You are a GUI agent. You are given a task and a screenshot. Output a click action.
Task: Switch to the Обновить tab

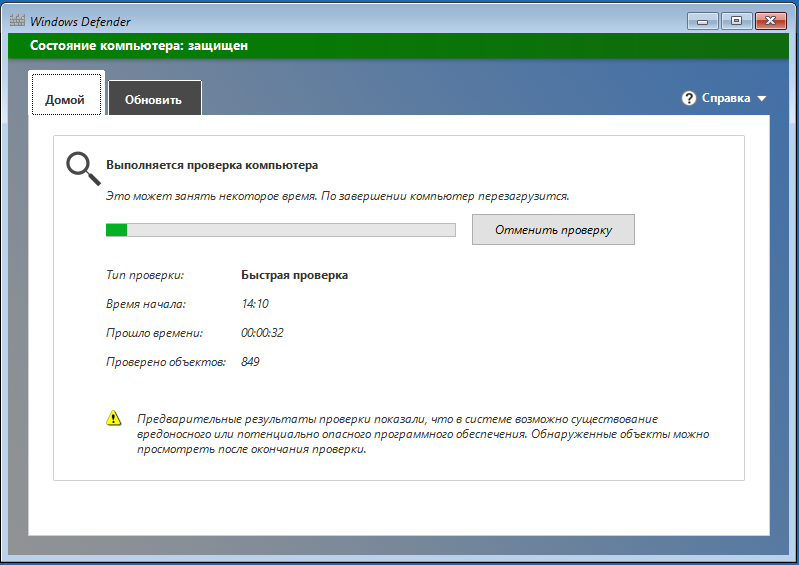click(155, 98)
